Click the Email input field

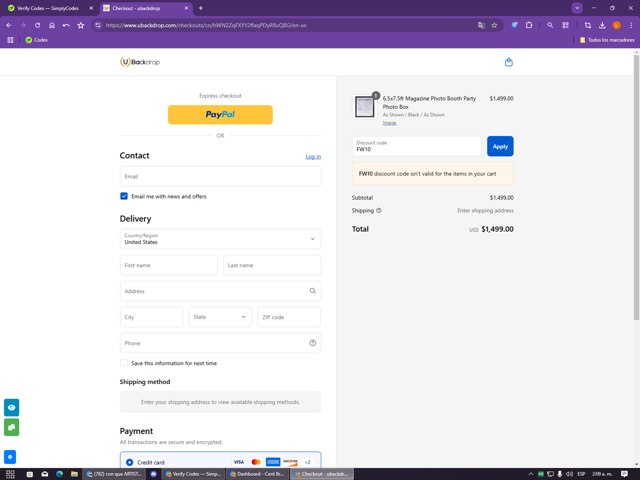pos(220,176)
